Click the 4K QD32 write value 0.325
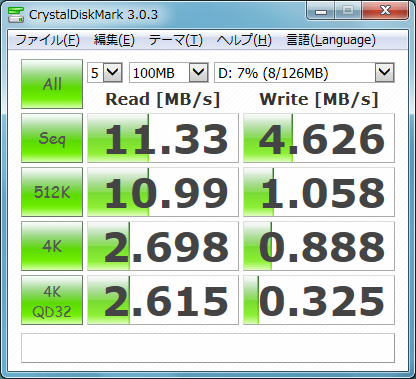Viewport: 416px width, 379px height. (319, 300)
